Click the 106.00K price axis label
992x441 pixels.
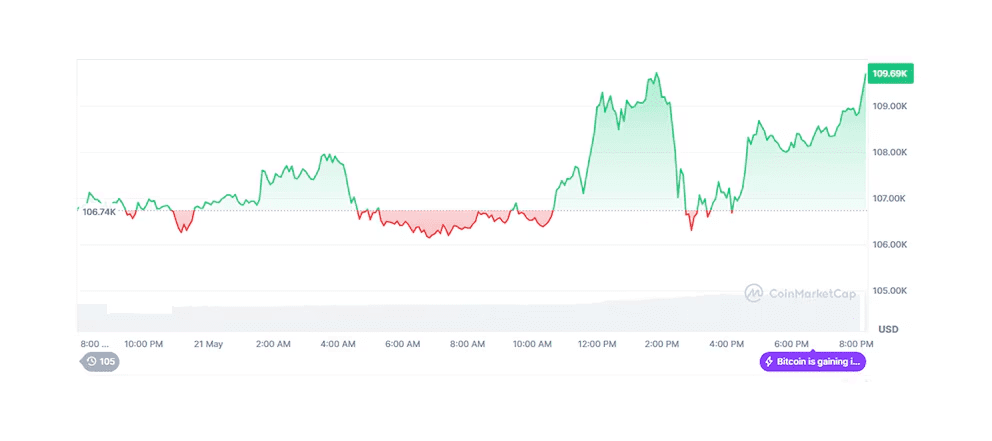tap(890, 244)
